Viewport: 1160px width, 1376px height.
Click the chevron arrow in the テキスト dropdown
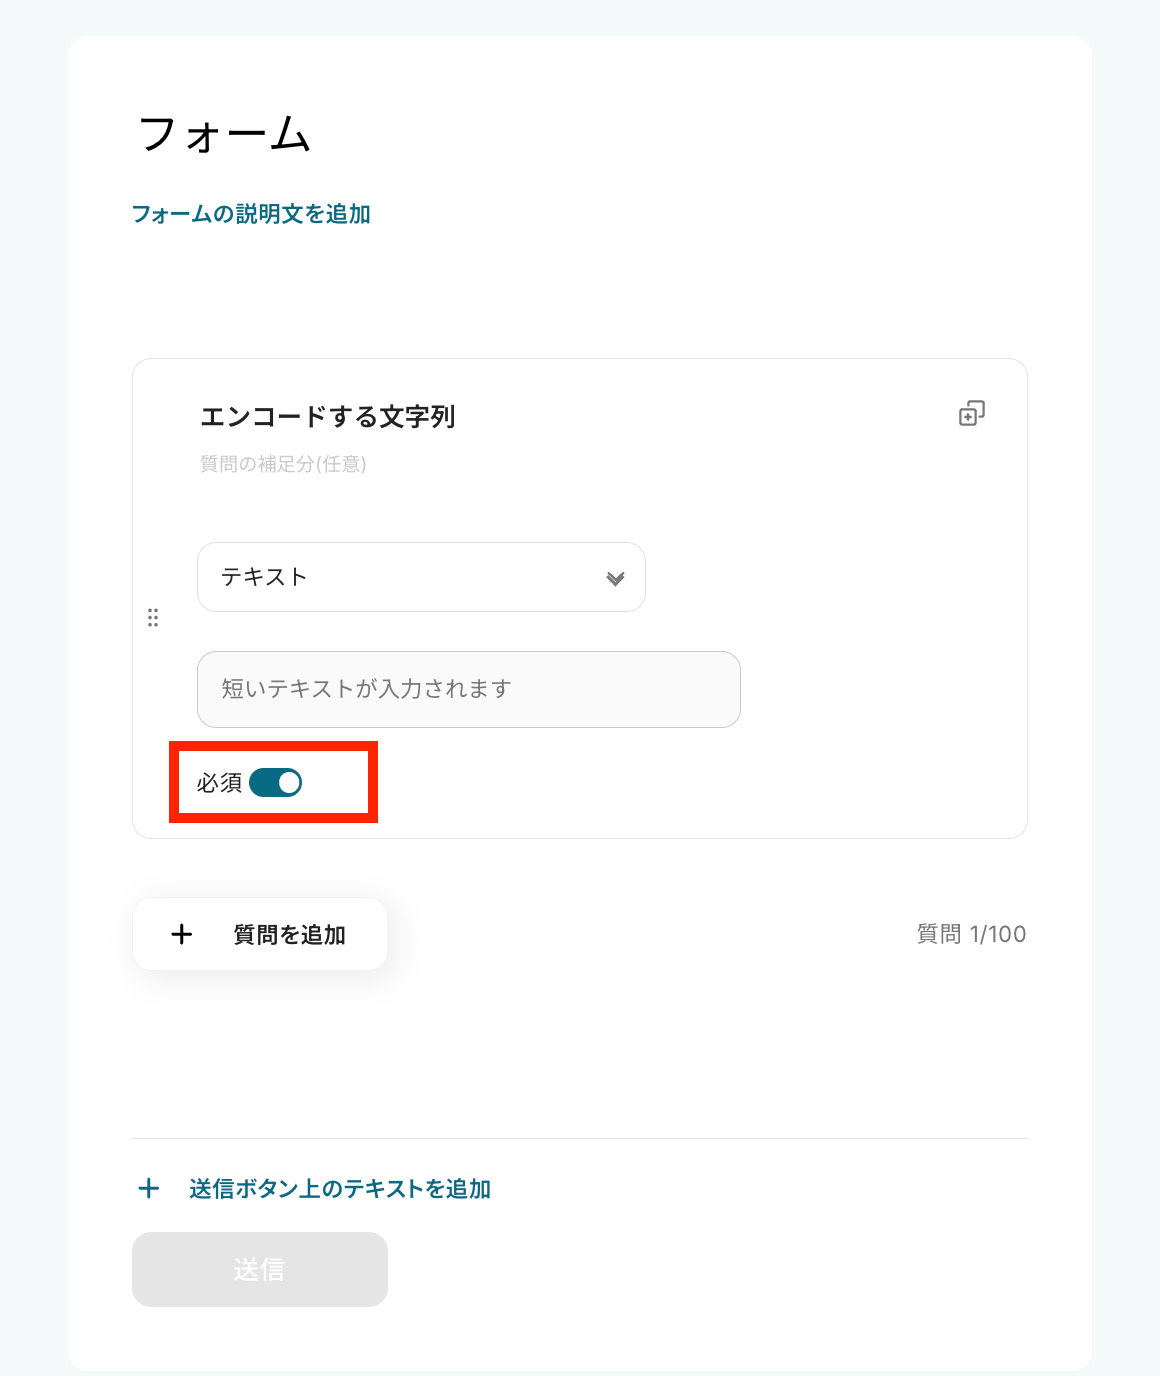[615, 578]
